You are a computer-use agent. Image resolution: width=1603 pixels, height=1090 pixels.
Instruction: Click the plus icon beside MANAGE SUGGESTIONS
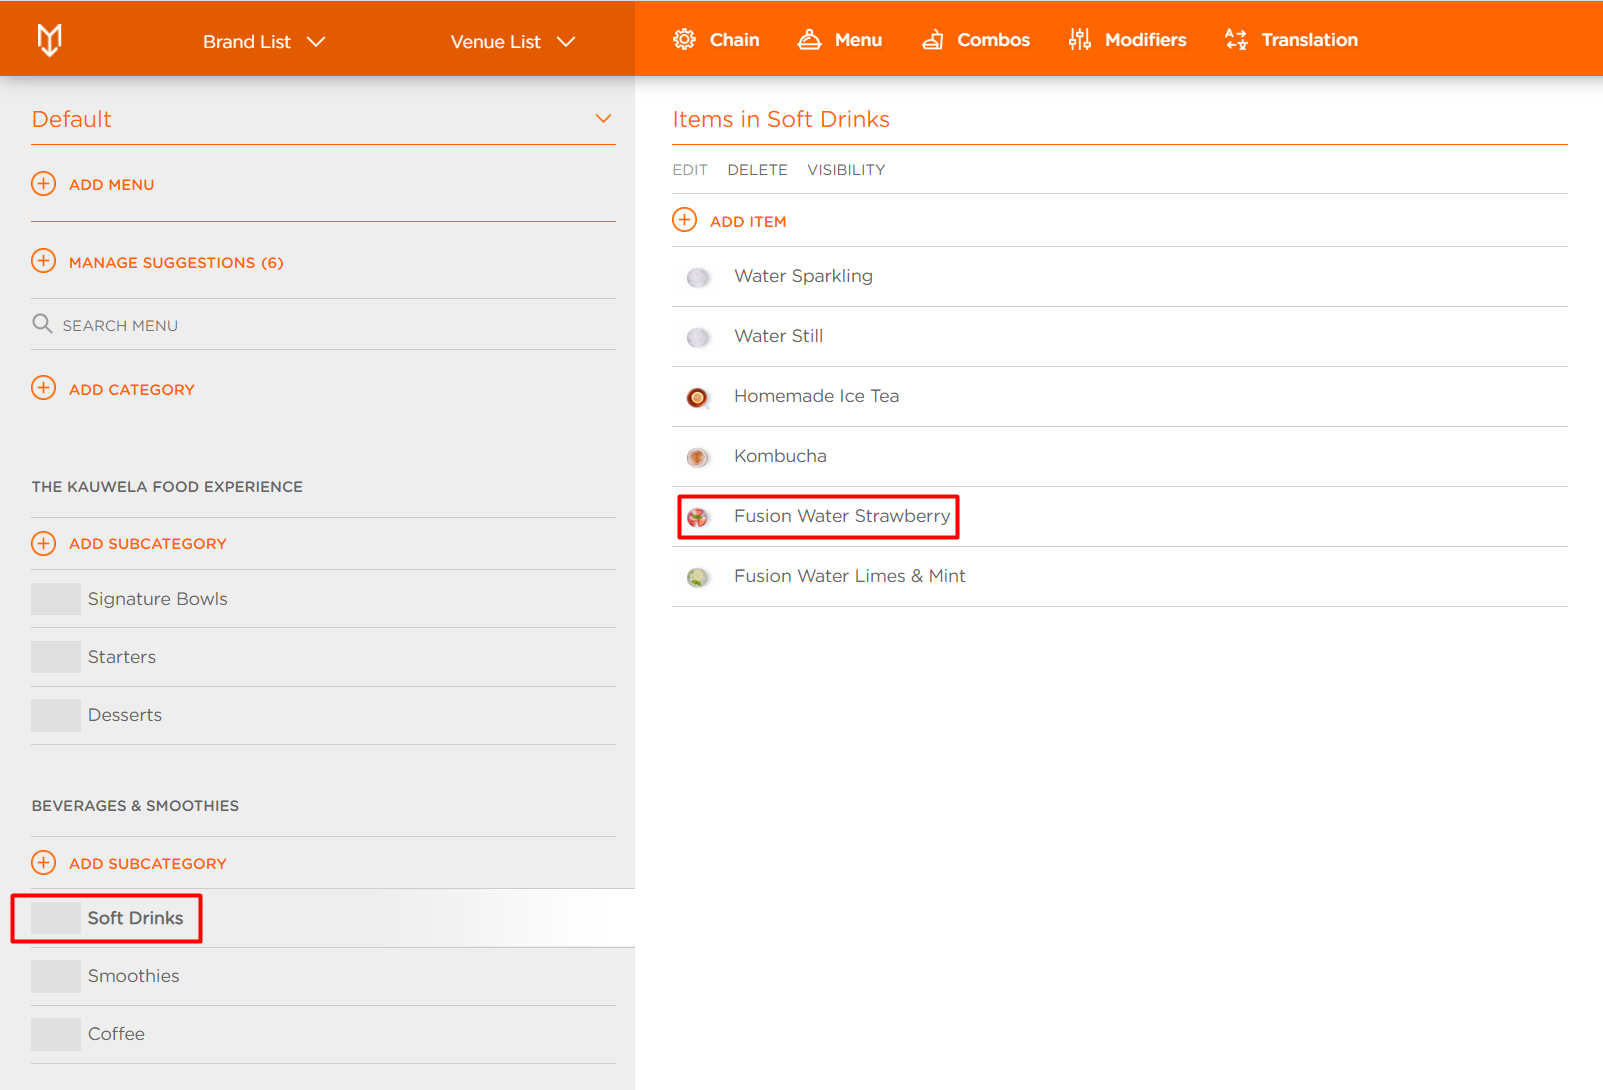click(x=44, y=262)
